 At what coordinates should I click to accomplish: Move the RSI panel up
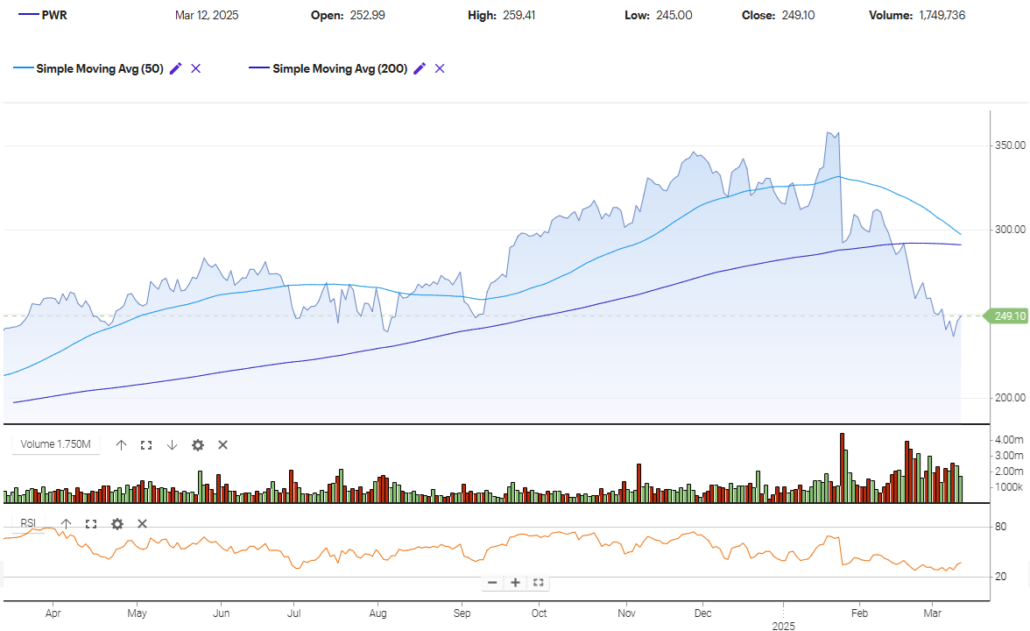point(66,523)
